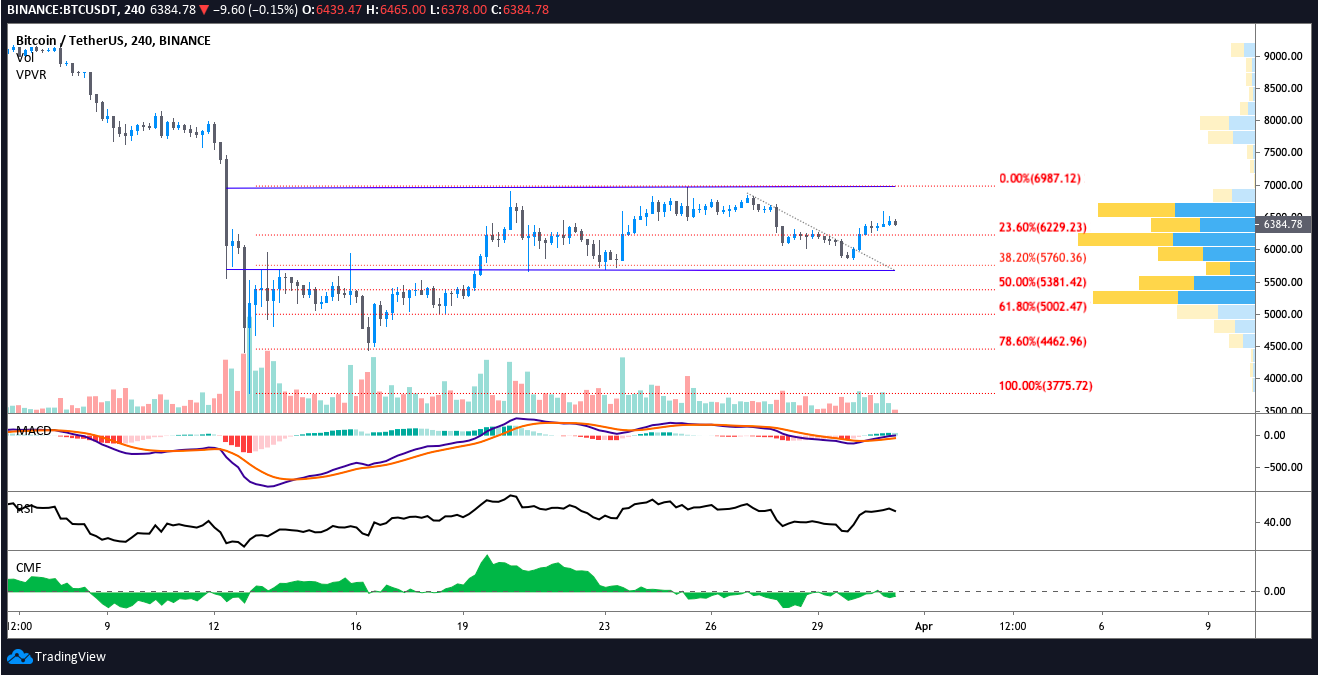The width and height of the screenshot is (1318, 675).
Task: Click the 9000.00 price axis label
Action: click(x=1284, y=57)
